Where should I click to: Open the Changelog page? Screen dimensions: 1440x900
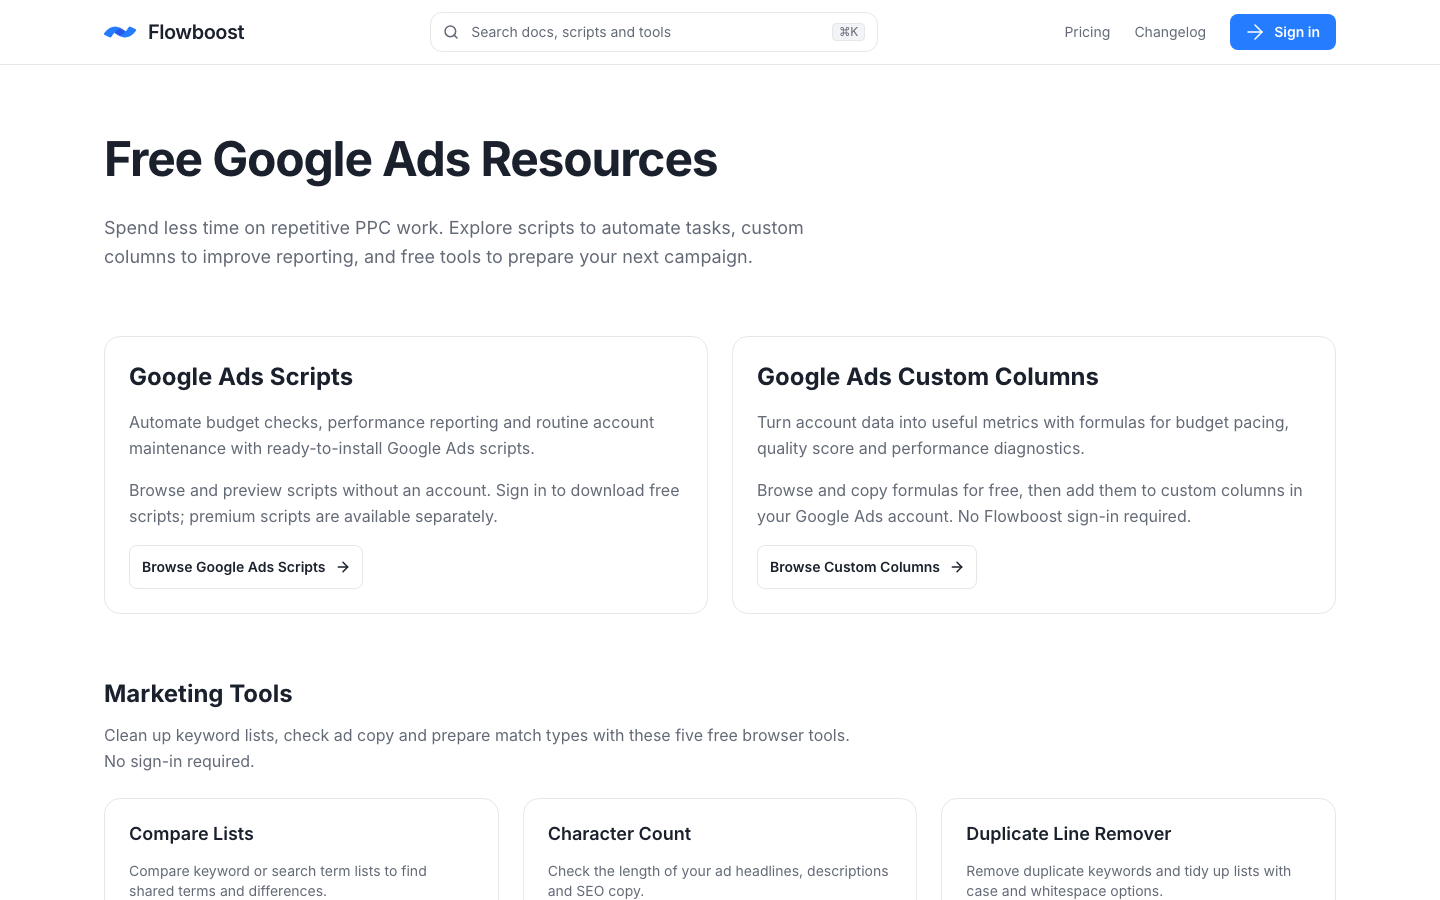click(x=1170, y=32)
